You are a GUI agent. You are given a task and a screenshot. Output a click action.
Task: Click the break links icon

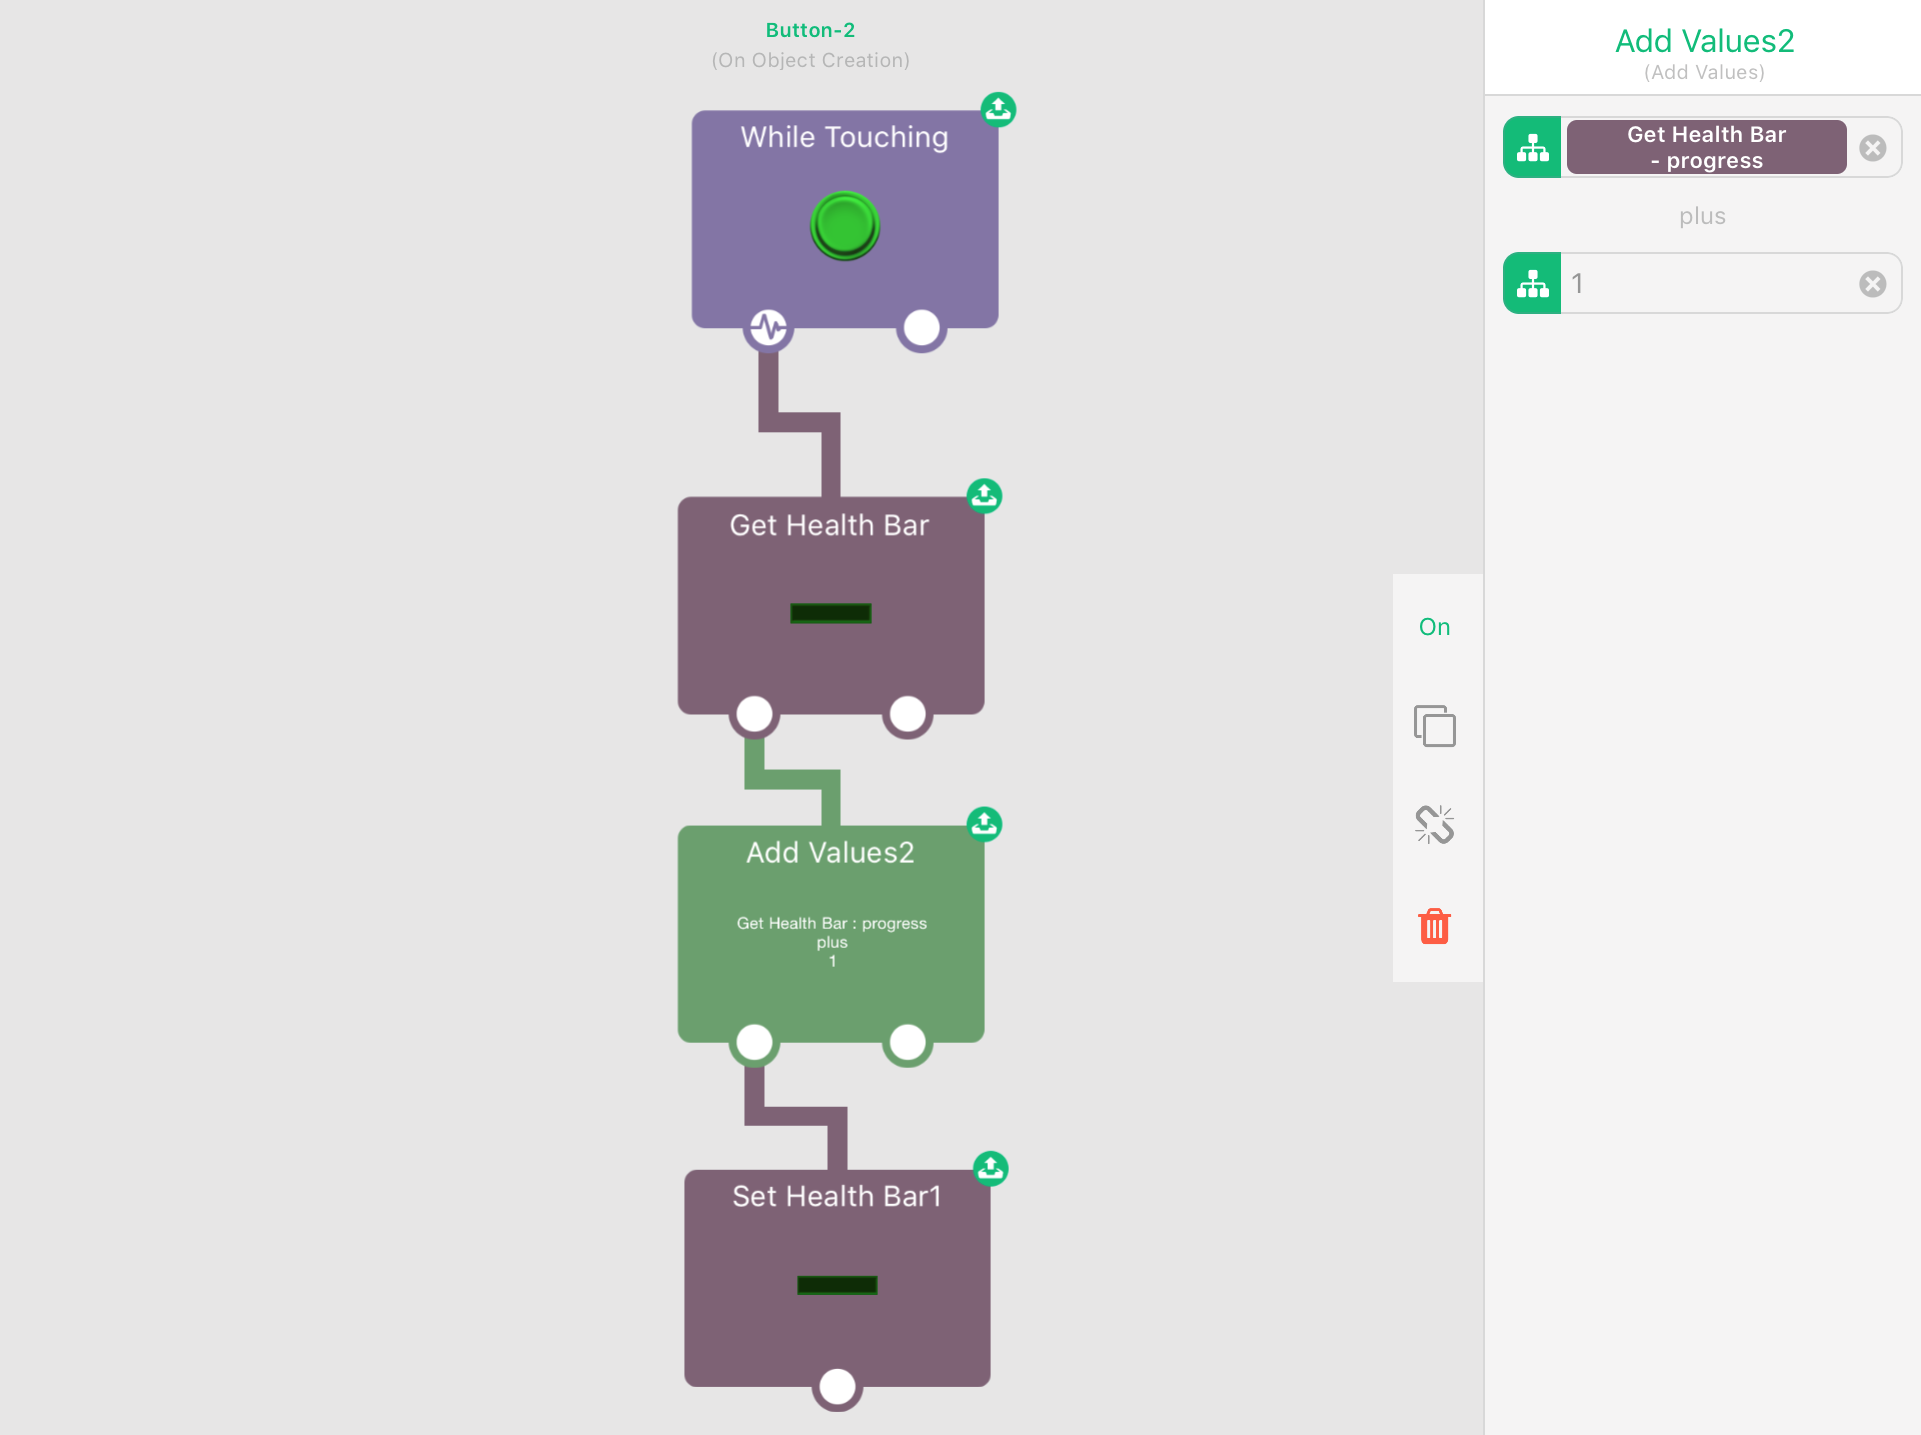point(1434,825)
